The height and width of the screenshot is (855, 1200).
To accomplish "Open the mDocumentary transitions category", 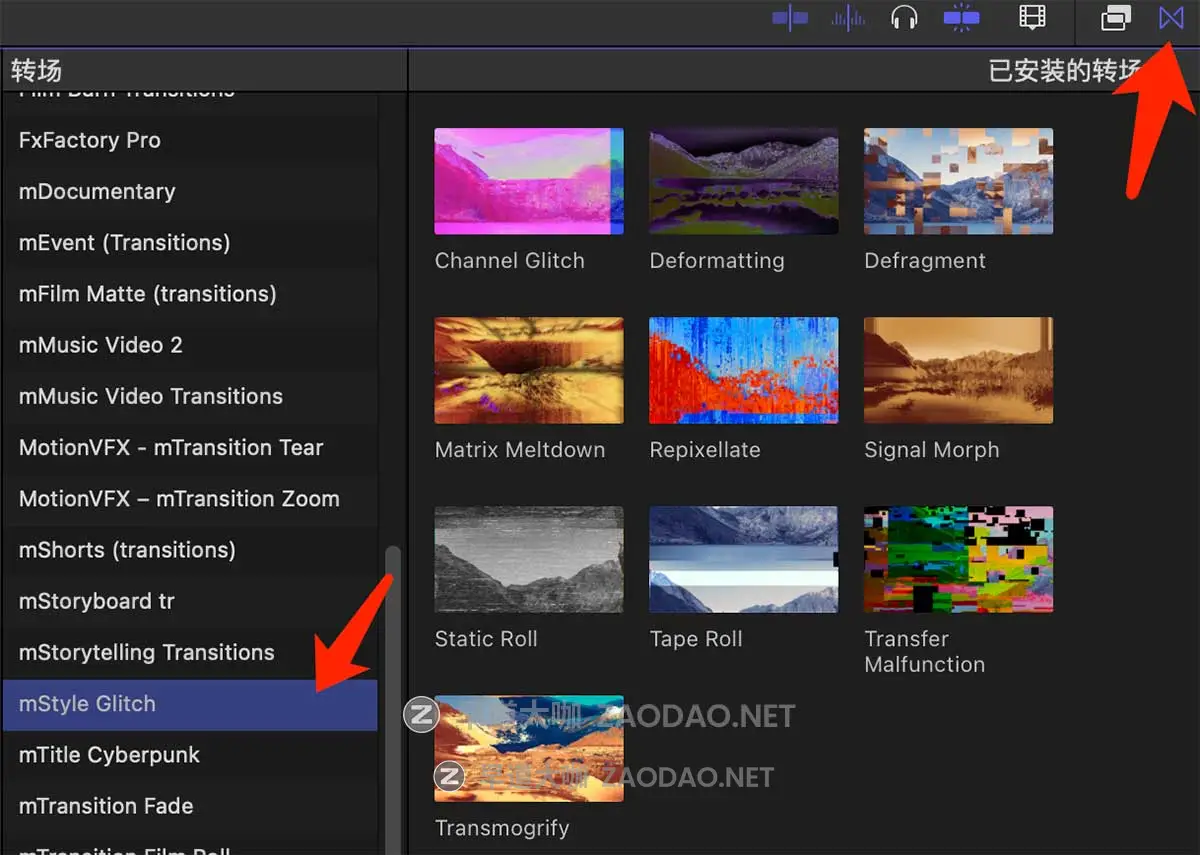I will click(x=97, y=192).
